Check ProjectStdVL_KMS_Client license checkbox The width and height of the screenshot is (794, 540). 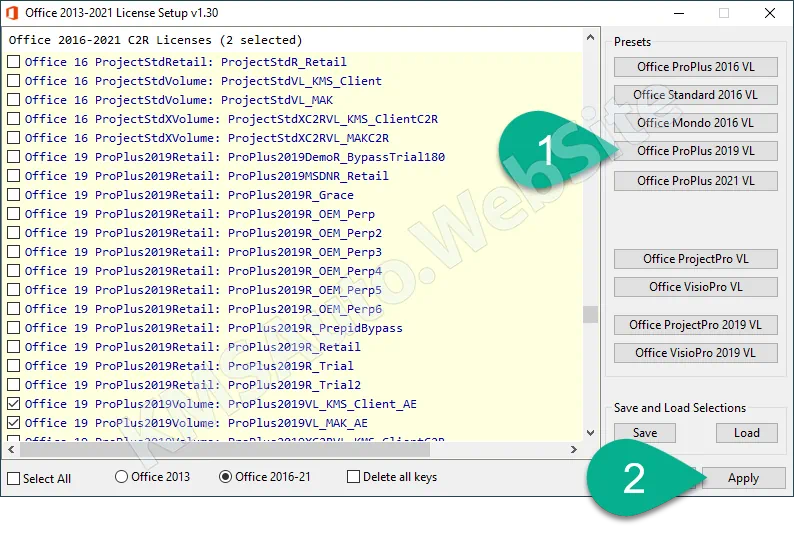pyautogui.click(x=14, y=81)
